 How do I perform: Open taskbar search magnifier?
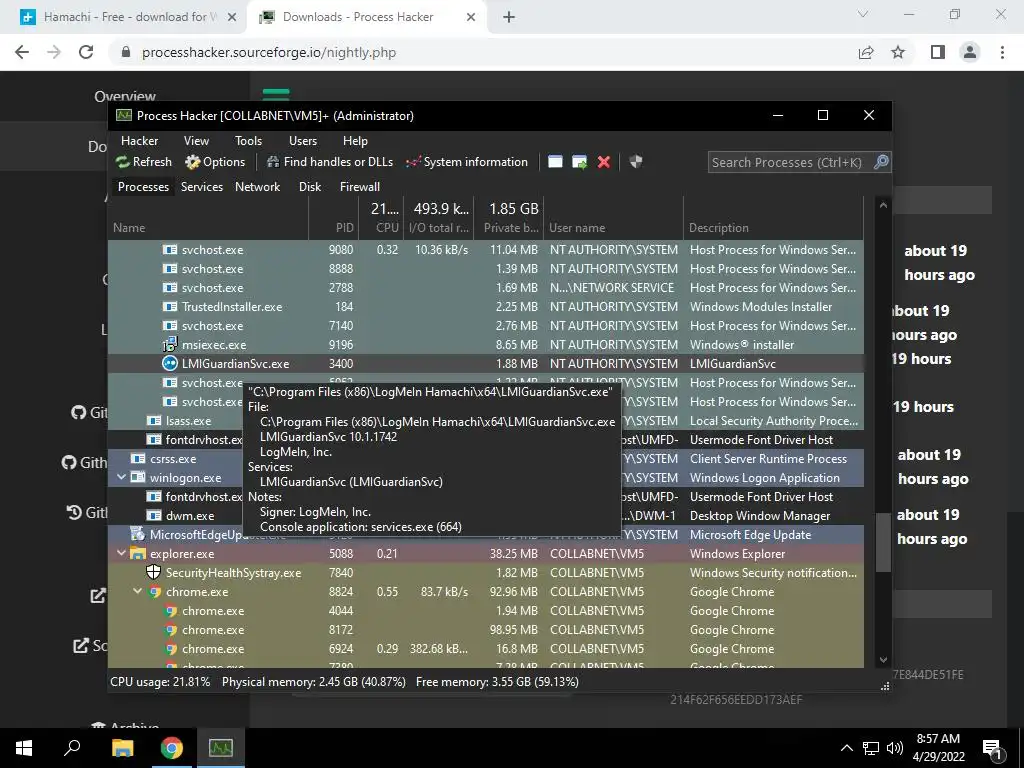click(x=72, y=748)
